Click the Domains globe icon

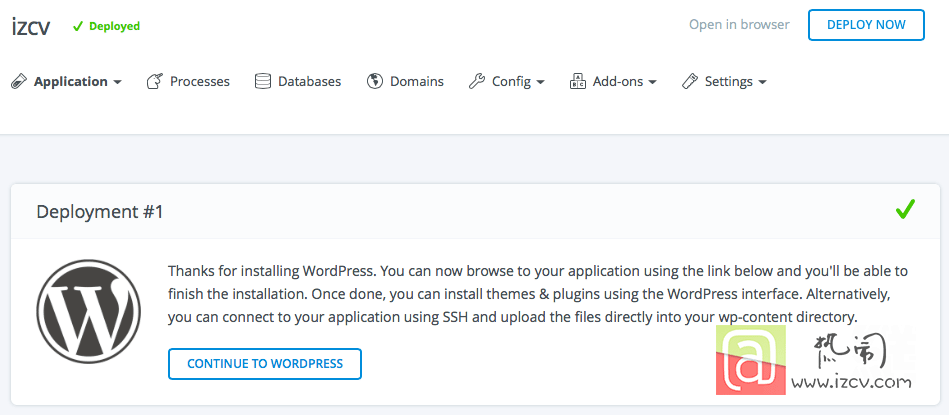[x=375, y=81]
